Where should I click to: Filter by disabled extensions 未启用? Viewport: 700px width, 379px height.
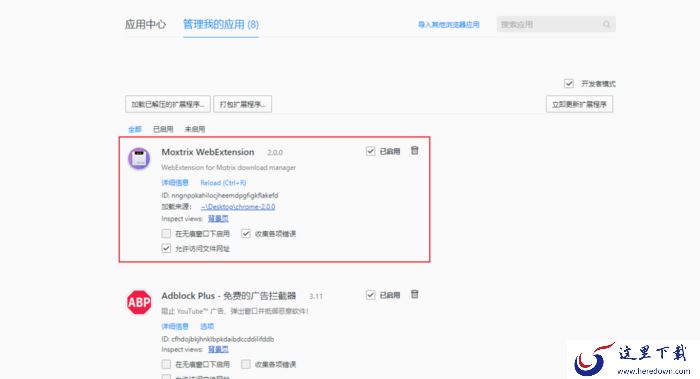coord(195,129)
